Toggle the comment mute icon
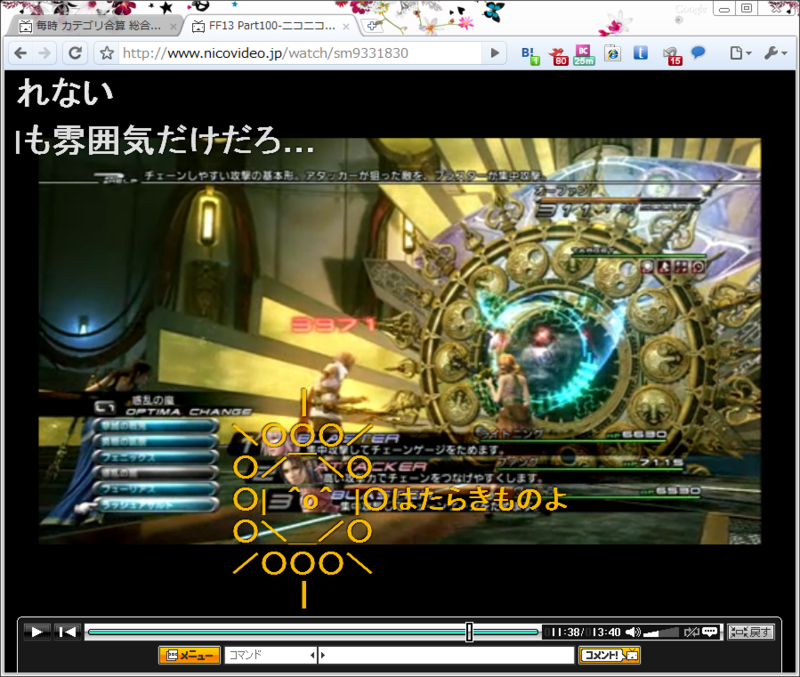The image size is (800, 677). point(691,632)
